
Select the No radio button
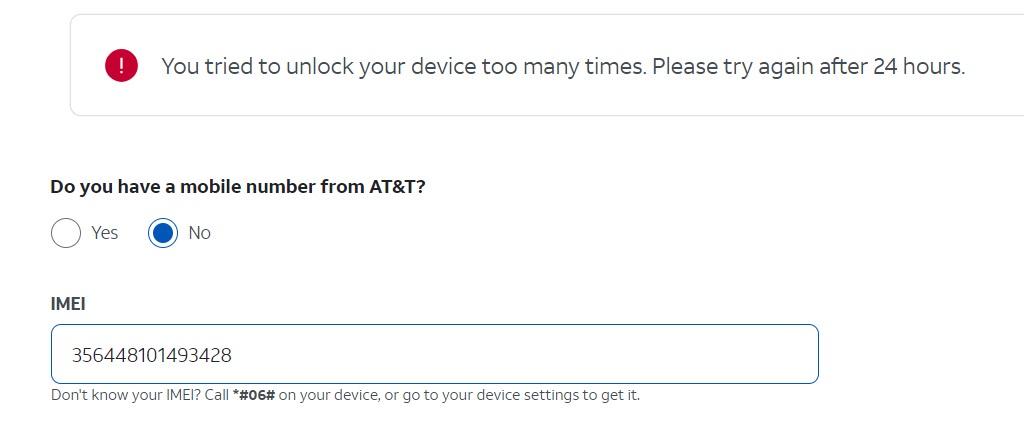click(x=163, y=233)
